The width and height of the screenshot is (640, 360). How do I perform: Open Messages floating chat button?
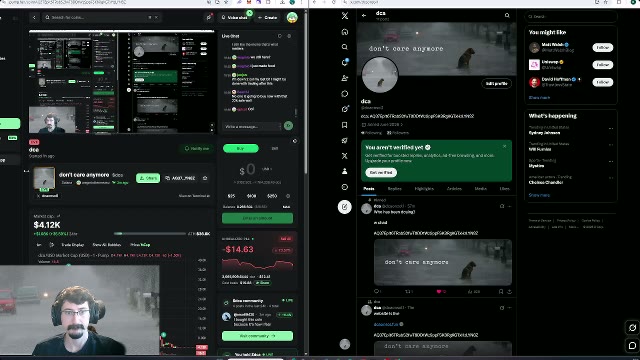(632, 345)
